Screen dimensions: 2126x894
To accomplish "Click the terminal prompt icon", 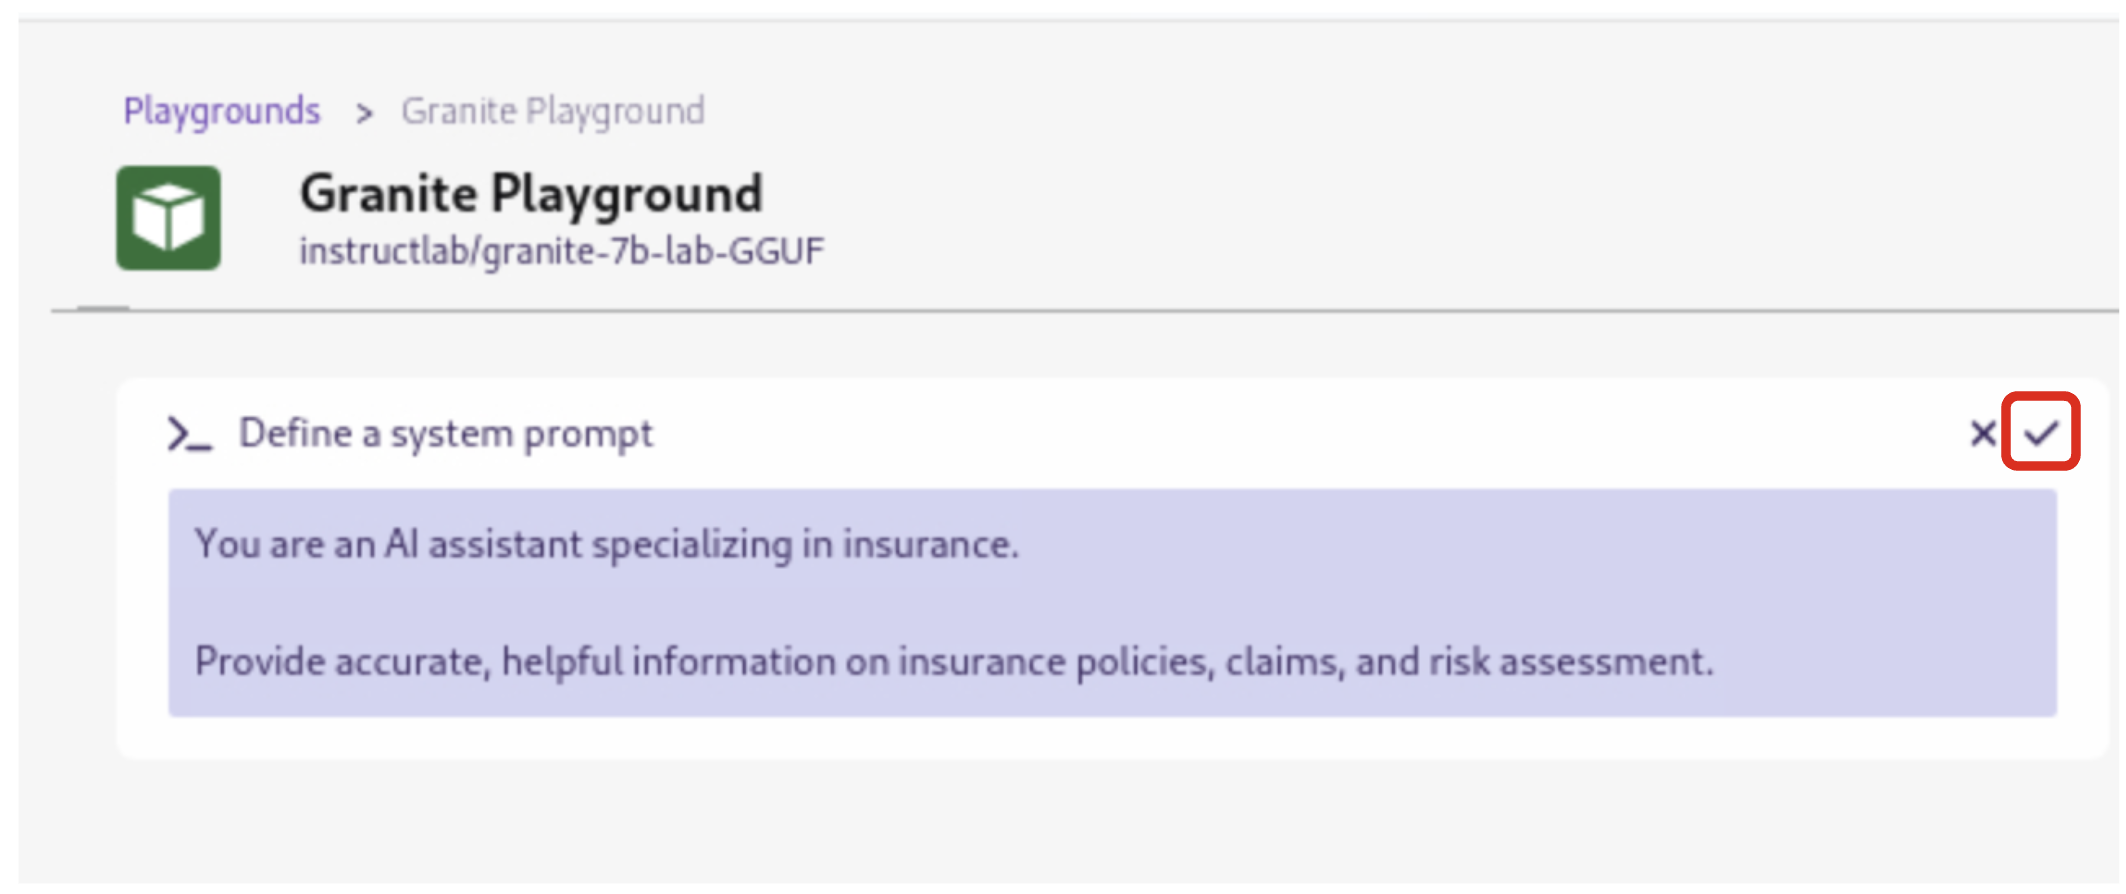I will click(x=189, y=434).
